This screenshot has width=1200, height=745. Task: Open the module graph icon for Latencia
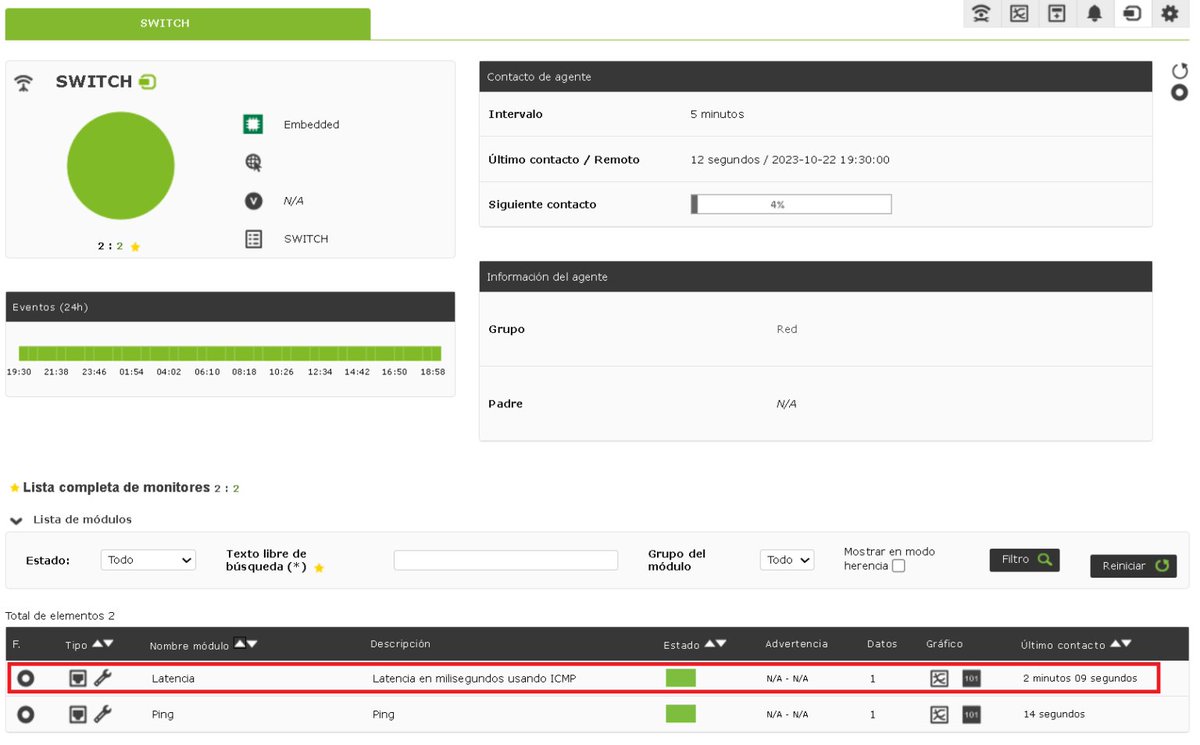938,678
